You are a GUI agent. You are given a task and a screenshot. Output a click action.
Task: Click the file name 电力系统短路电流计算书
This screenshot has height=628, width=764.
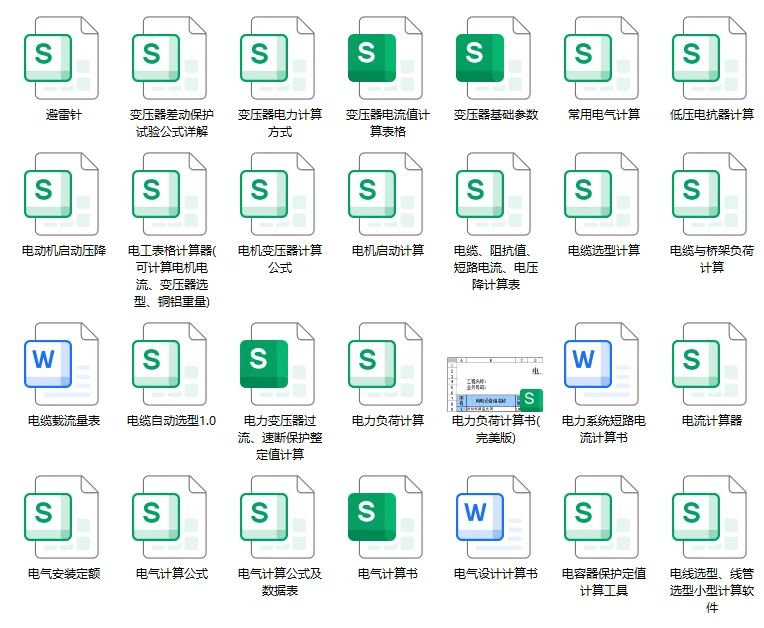(x=604, y=429)
